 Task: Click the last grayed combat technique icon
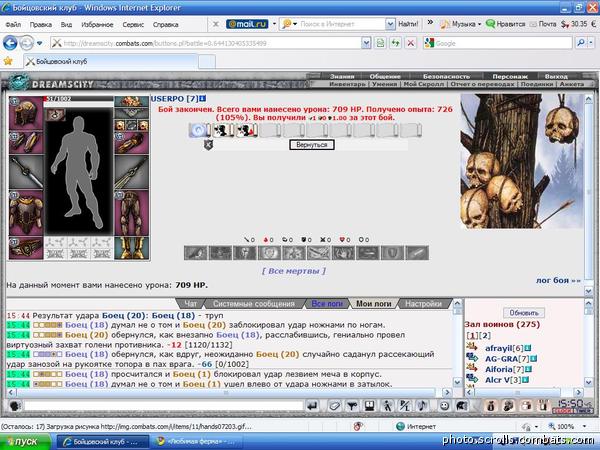[417, 253]
